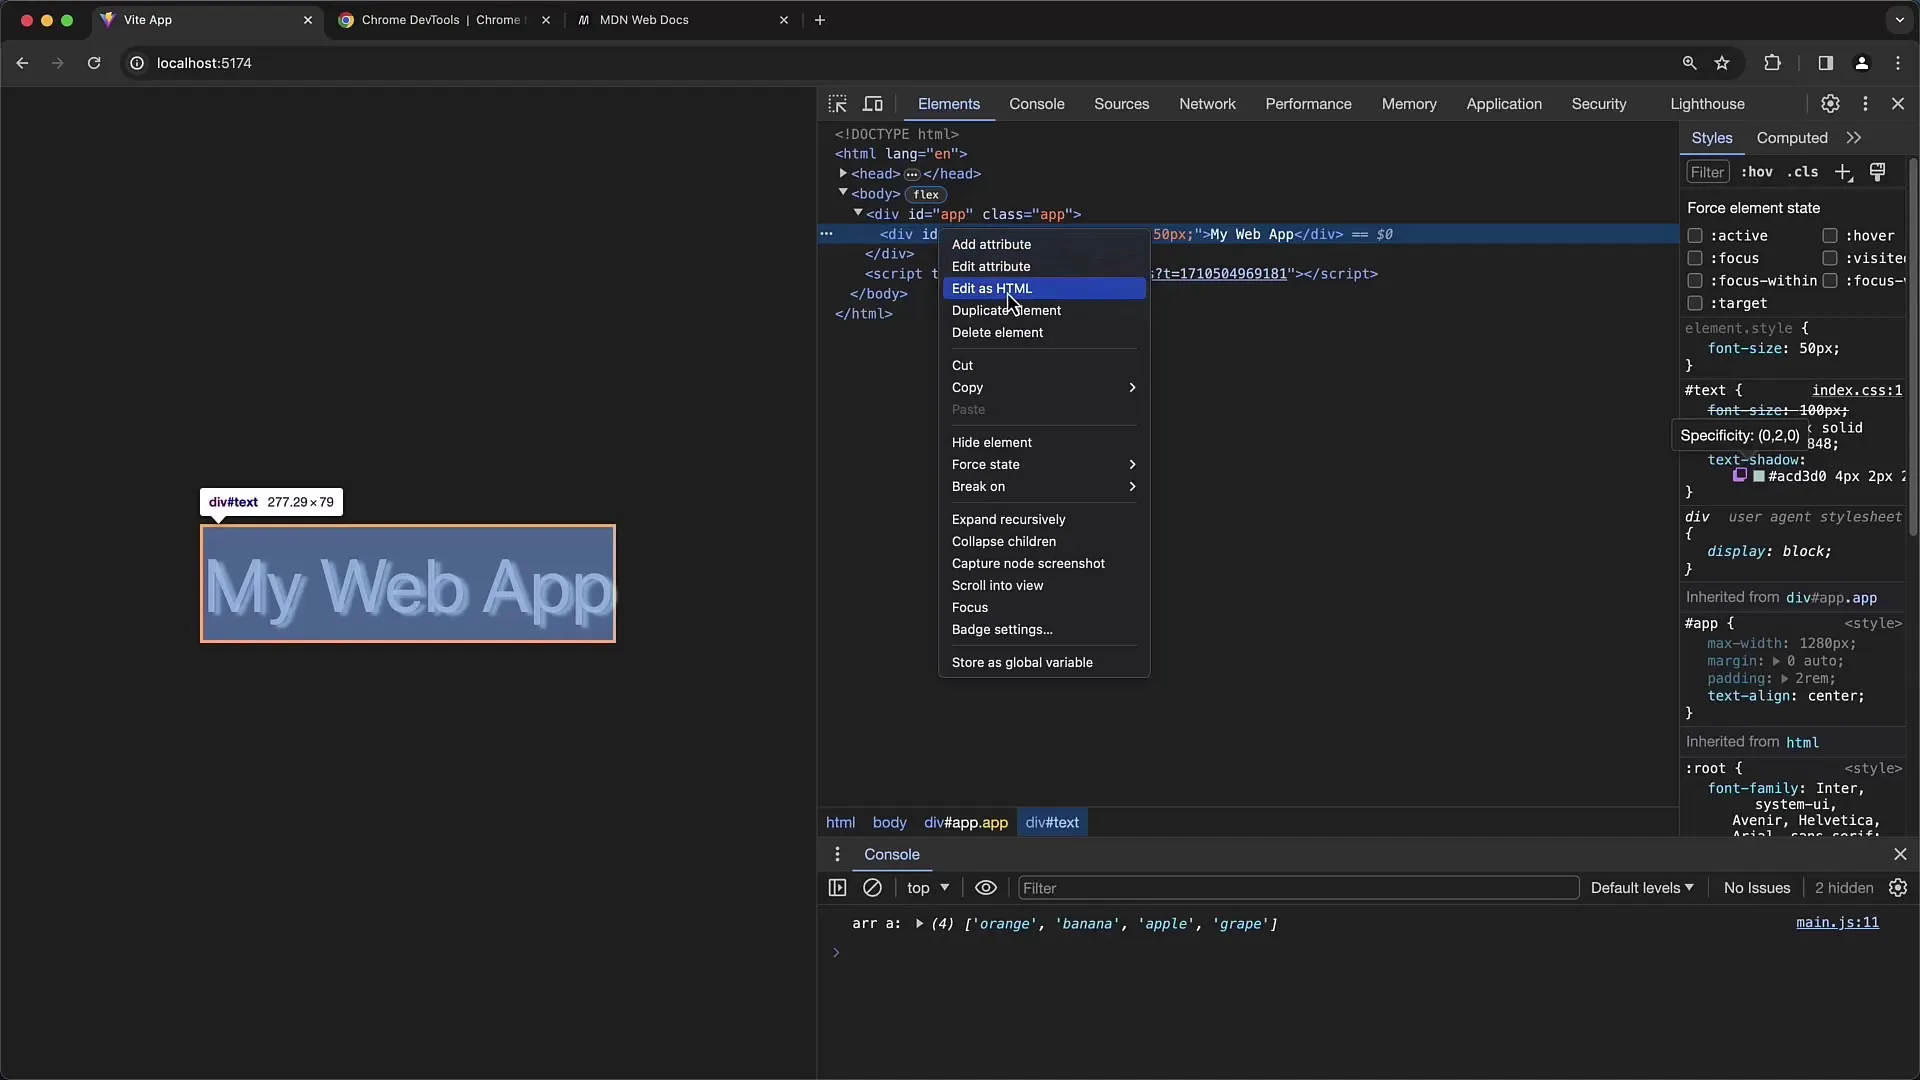The height and width of the screenshot is (1080, 1920).
Task: Open the Console panel tab
Action: tap(1036, 103)
